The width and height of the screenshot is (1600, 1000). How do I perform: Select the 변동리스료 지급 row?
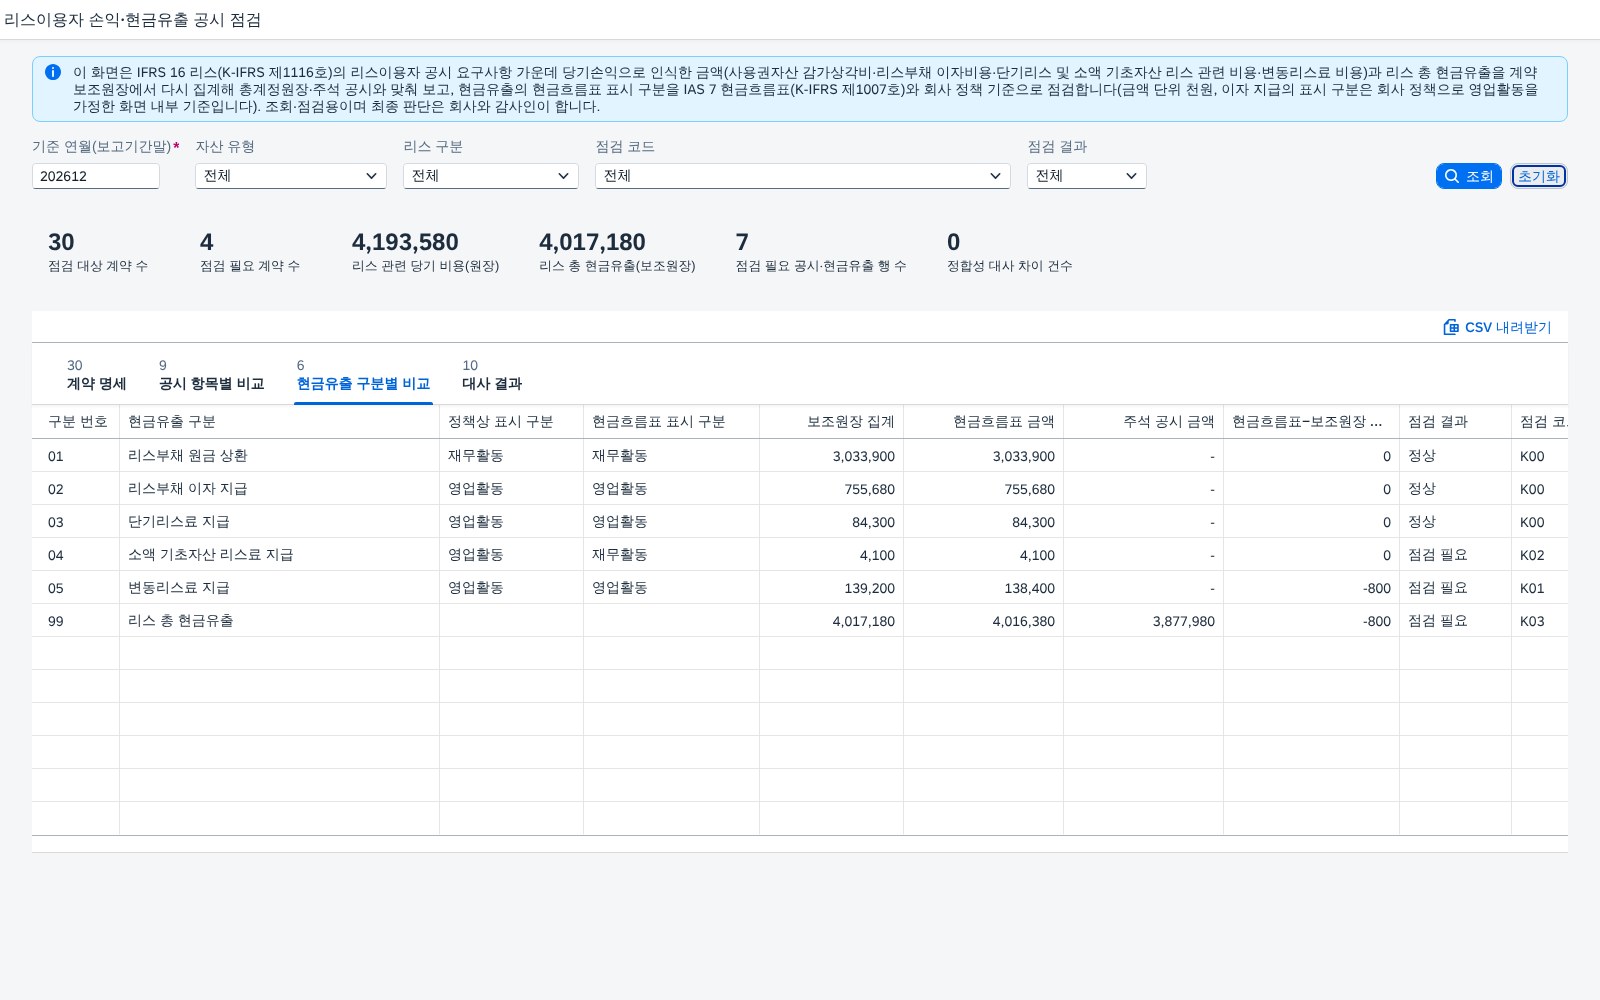[800, 588]
